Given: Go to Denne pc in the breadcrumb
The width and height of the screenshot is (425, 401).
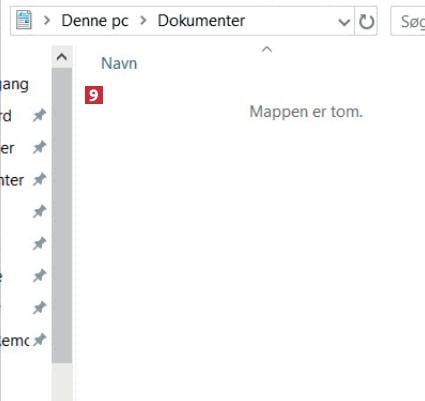Looking at the screenshot, I should pyautogui.click(x=95, y=21).
